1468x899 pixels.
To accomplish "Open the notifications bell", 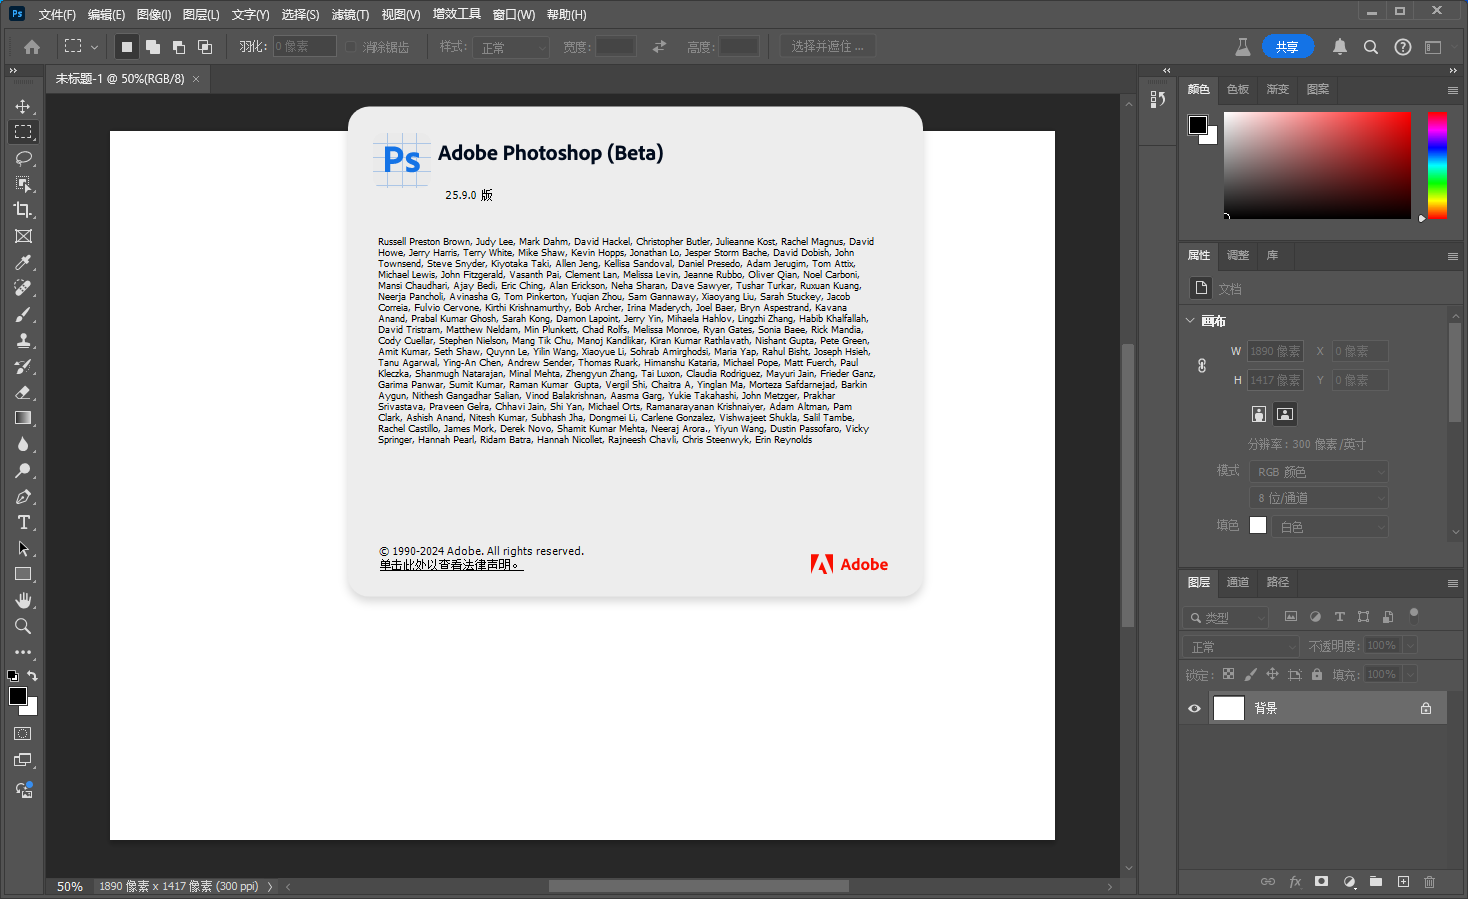I will point(1340,47).
